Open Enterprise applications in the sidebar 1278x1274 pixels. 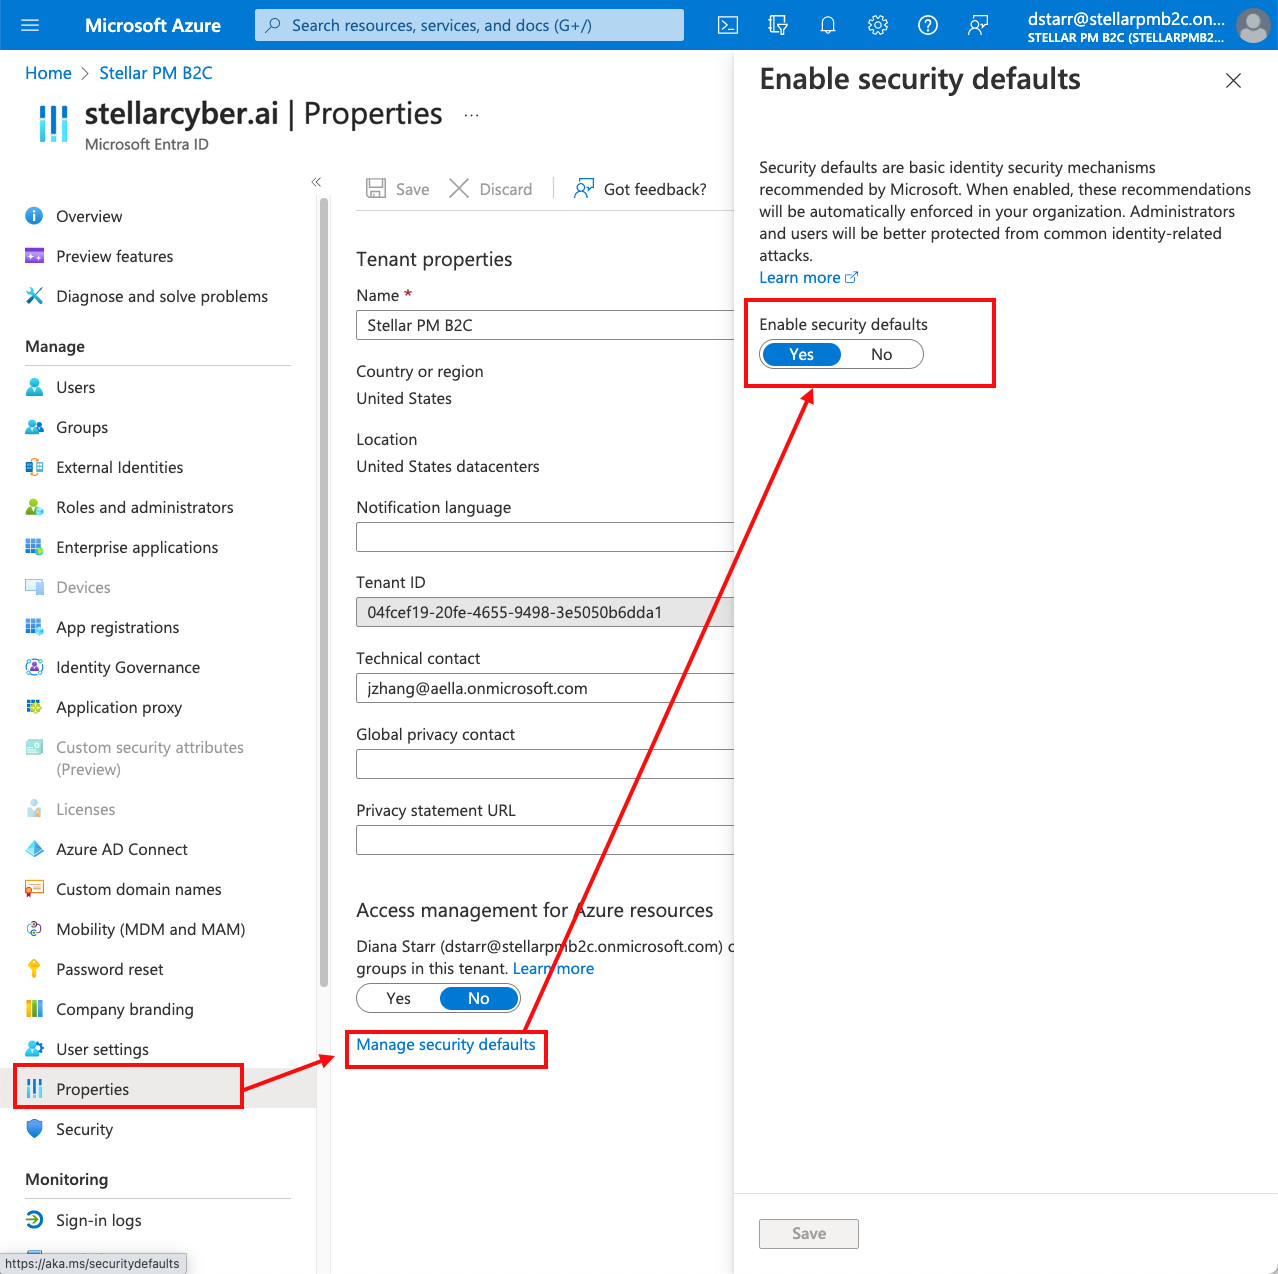tap(137, 547)
